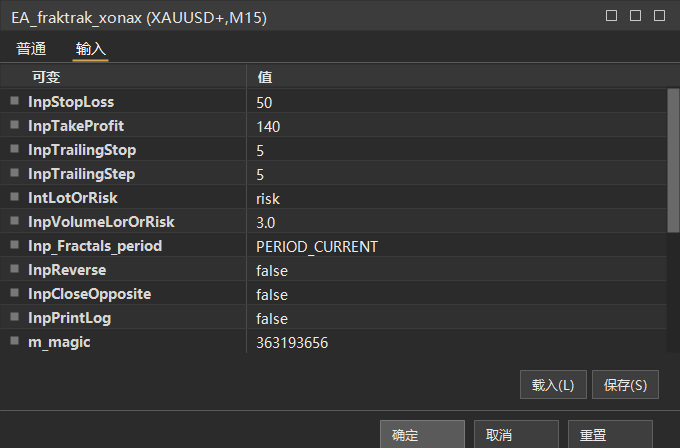Select the InpCloseOpposite variable name
This screenshot has width=680, height=448.
pos(89,294)
